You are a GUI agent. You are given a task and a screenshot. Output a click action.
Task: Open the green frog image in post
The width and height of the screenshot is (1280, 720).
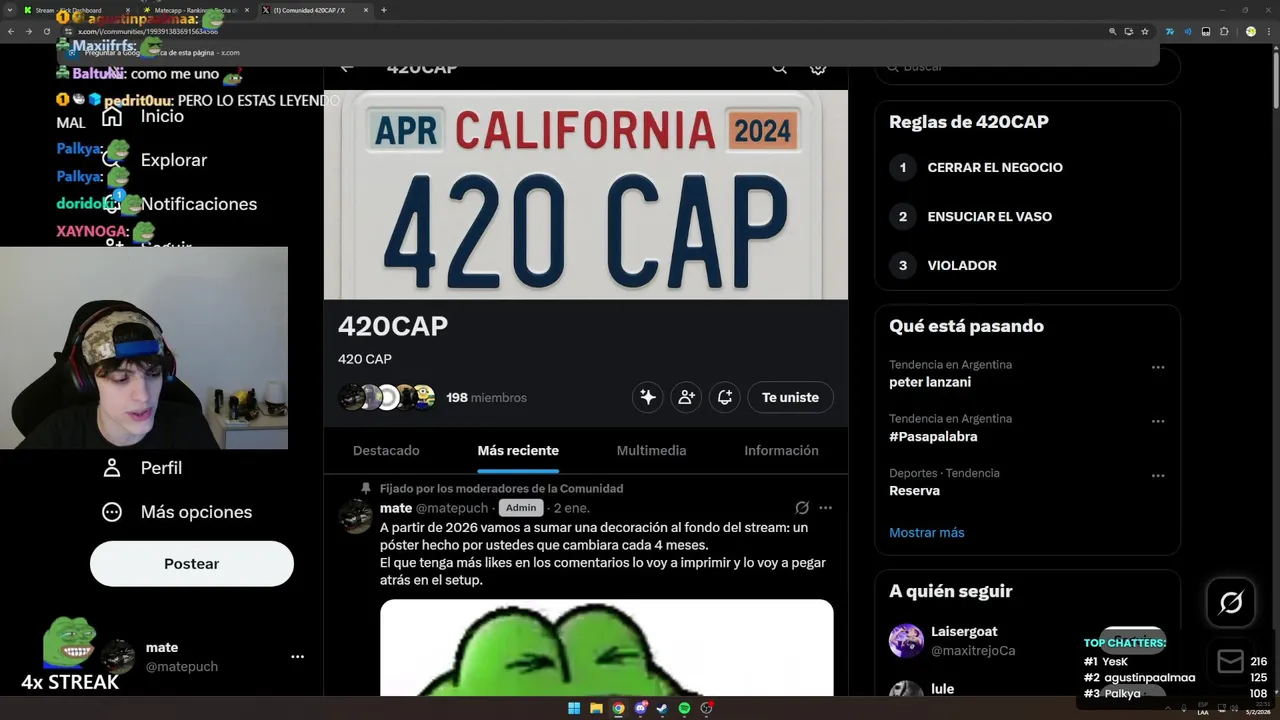(x=606, y=648)
